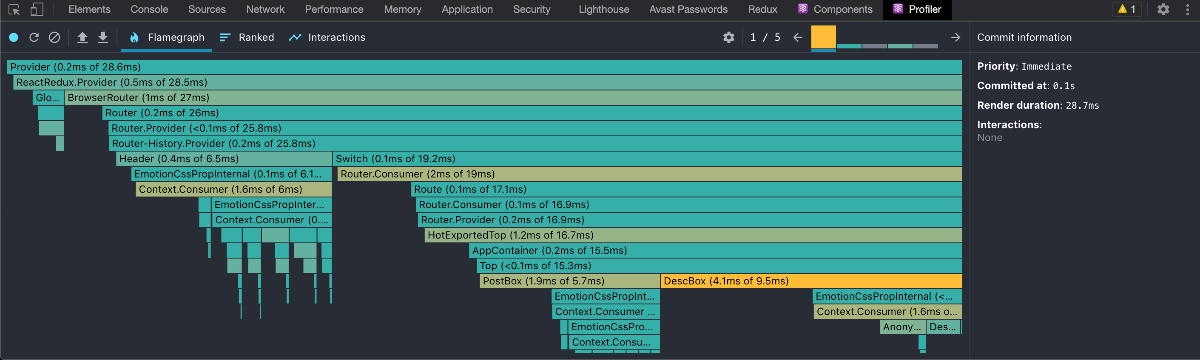Select the AppContainer bar
This screenshot has width=1200, height=360.
coord(716,250)
